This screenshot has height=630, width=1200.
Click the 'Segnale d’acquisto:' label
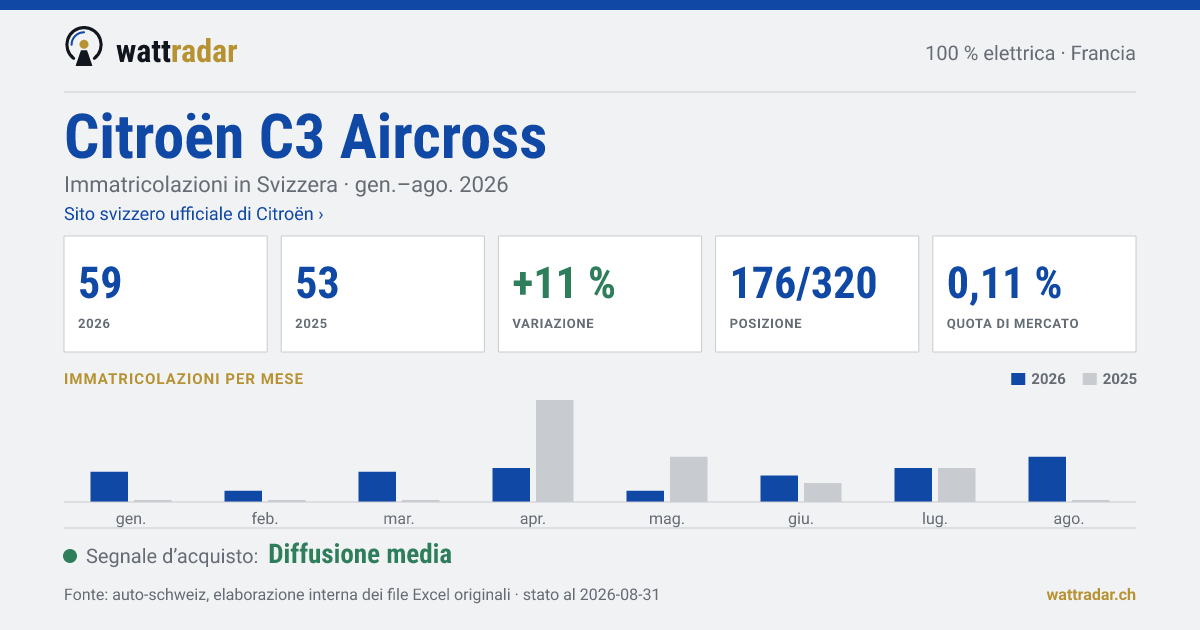tap(173, 556)
